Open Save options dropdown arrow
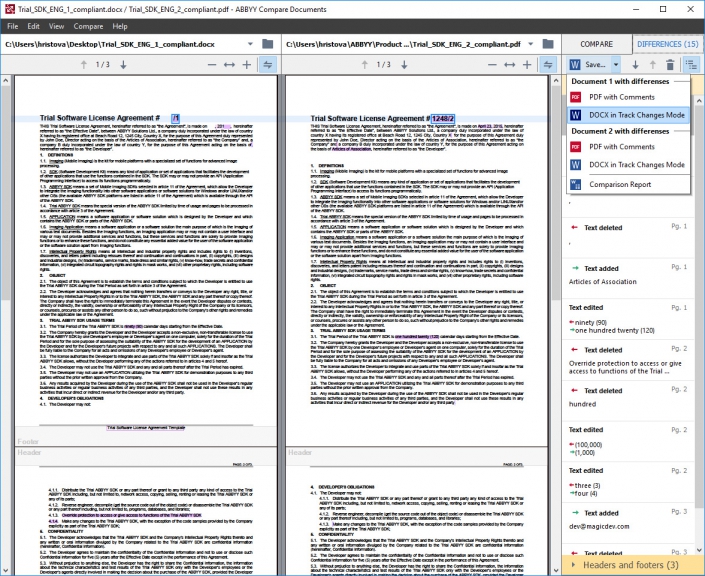 pos(616,65)
